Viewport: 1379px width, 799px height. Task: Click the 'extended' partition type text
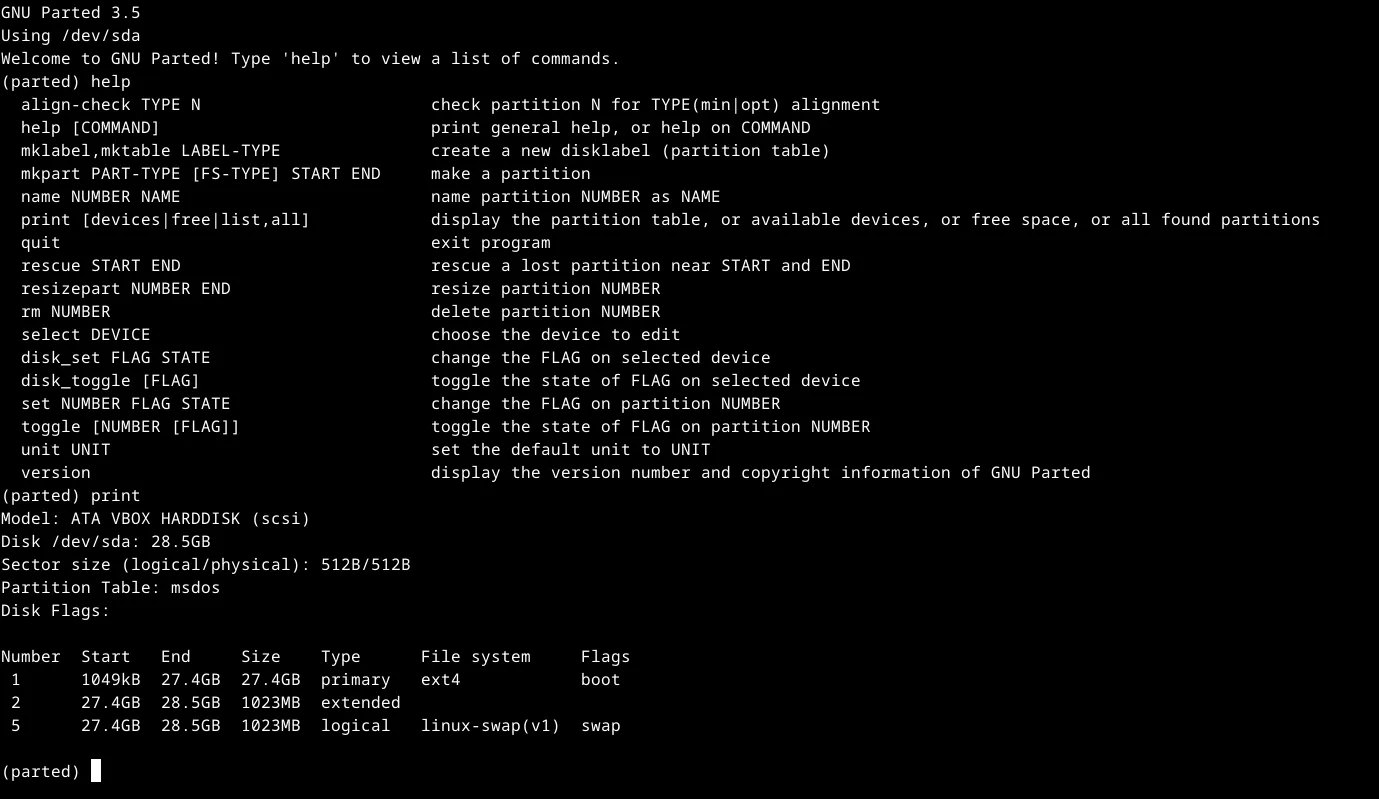[x=360, y=703]
